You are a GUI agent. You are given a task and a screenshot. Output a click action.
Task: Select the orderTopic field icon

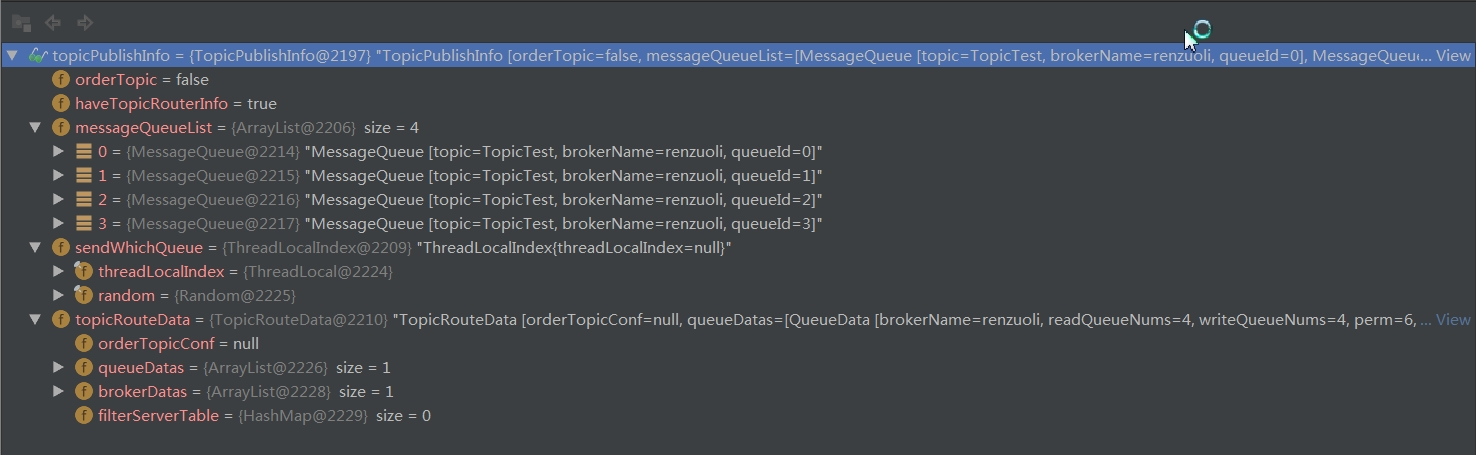click(61, 79)
